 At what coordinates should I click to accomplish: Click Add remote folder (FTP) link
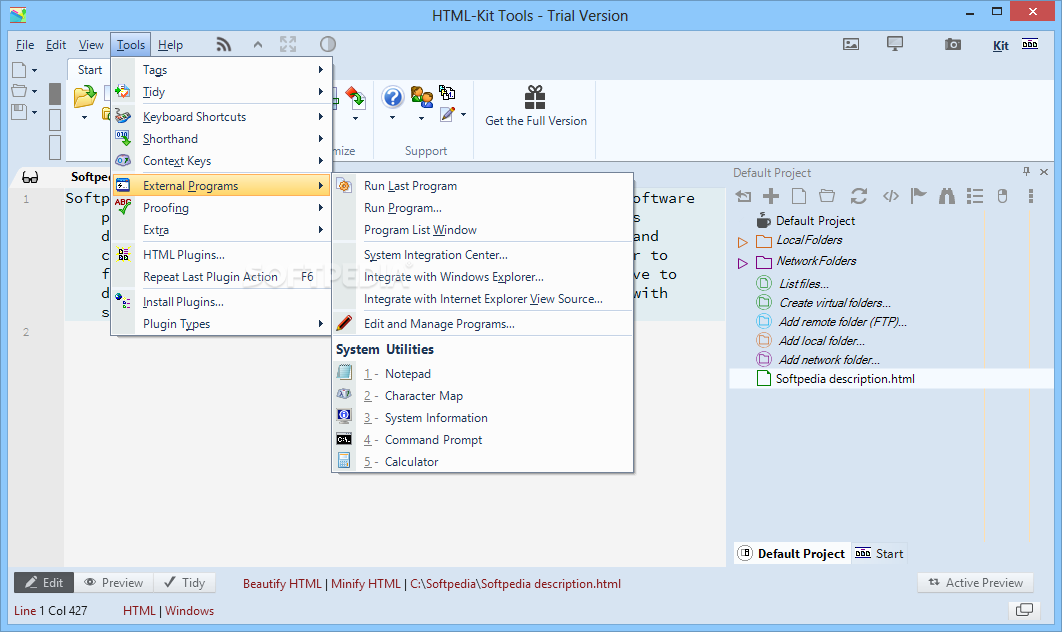pyautogui.click(x=843, y=322)
